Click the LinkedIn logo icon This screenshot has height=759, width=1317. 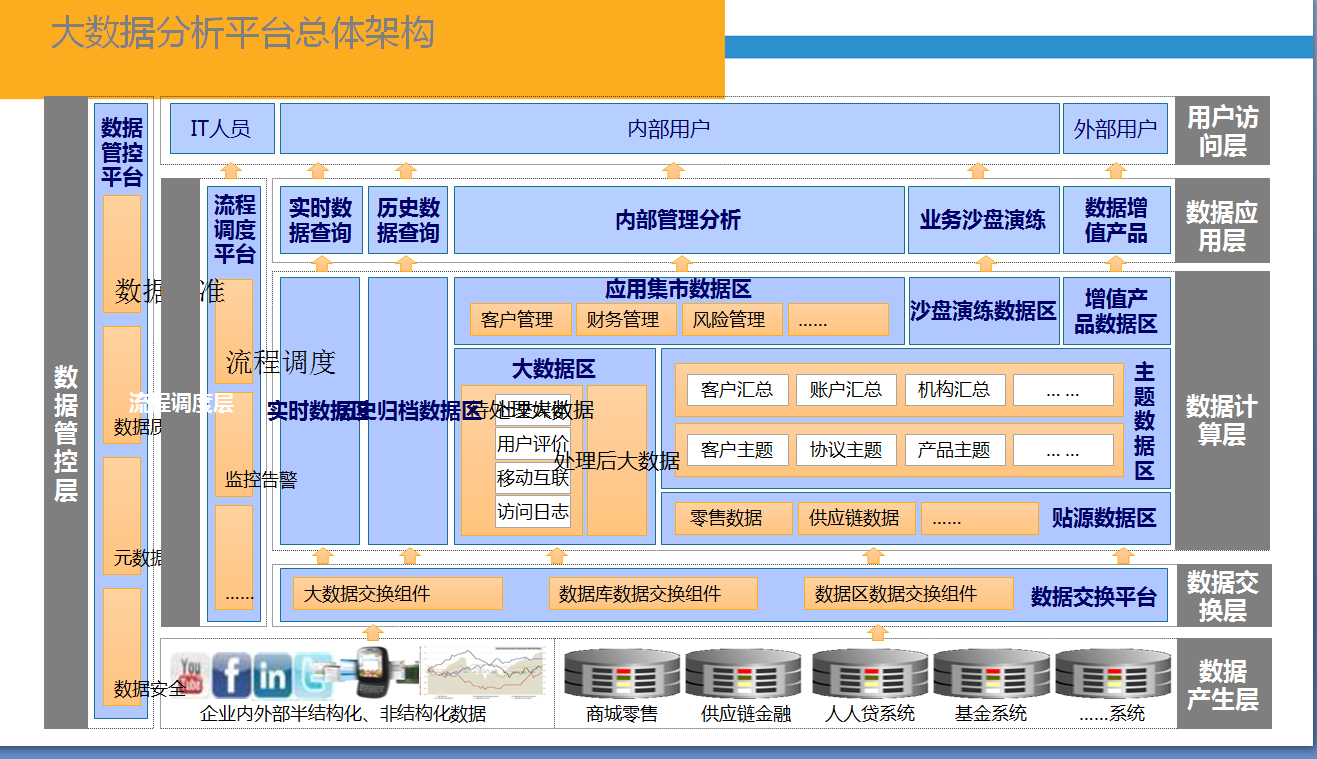[272, 675]
